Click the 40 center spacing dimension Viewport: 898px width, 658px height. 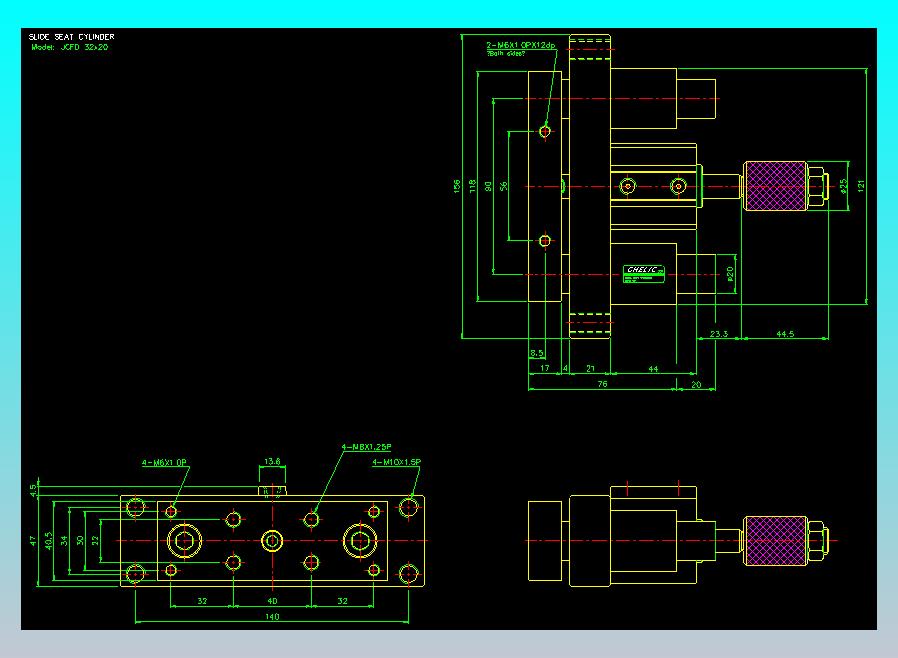coord(272,601)
